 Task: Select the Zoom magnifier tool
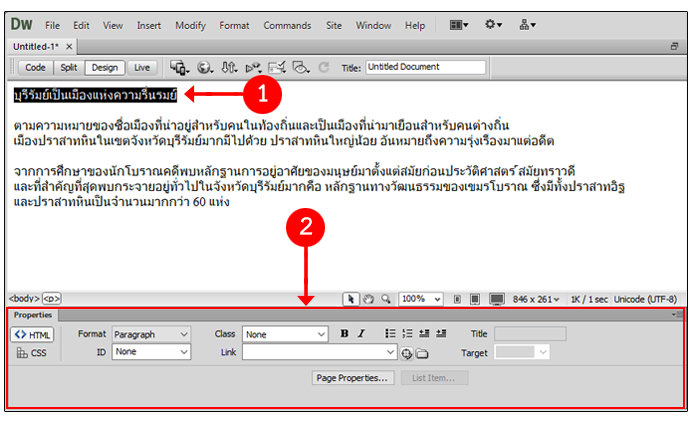click(x=385, y=298)
